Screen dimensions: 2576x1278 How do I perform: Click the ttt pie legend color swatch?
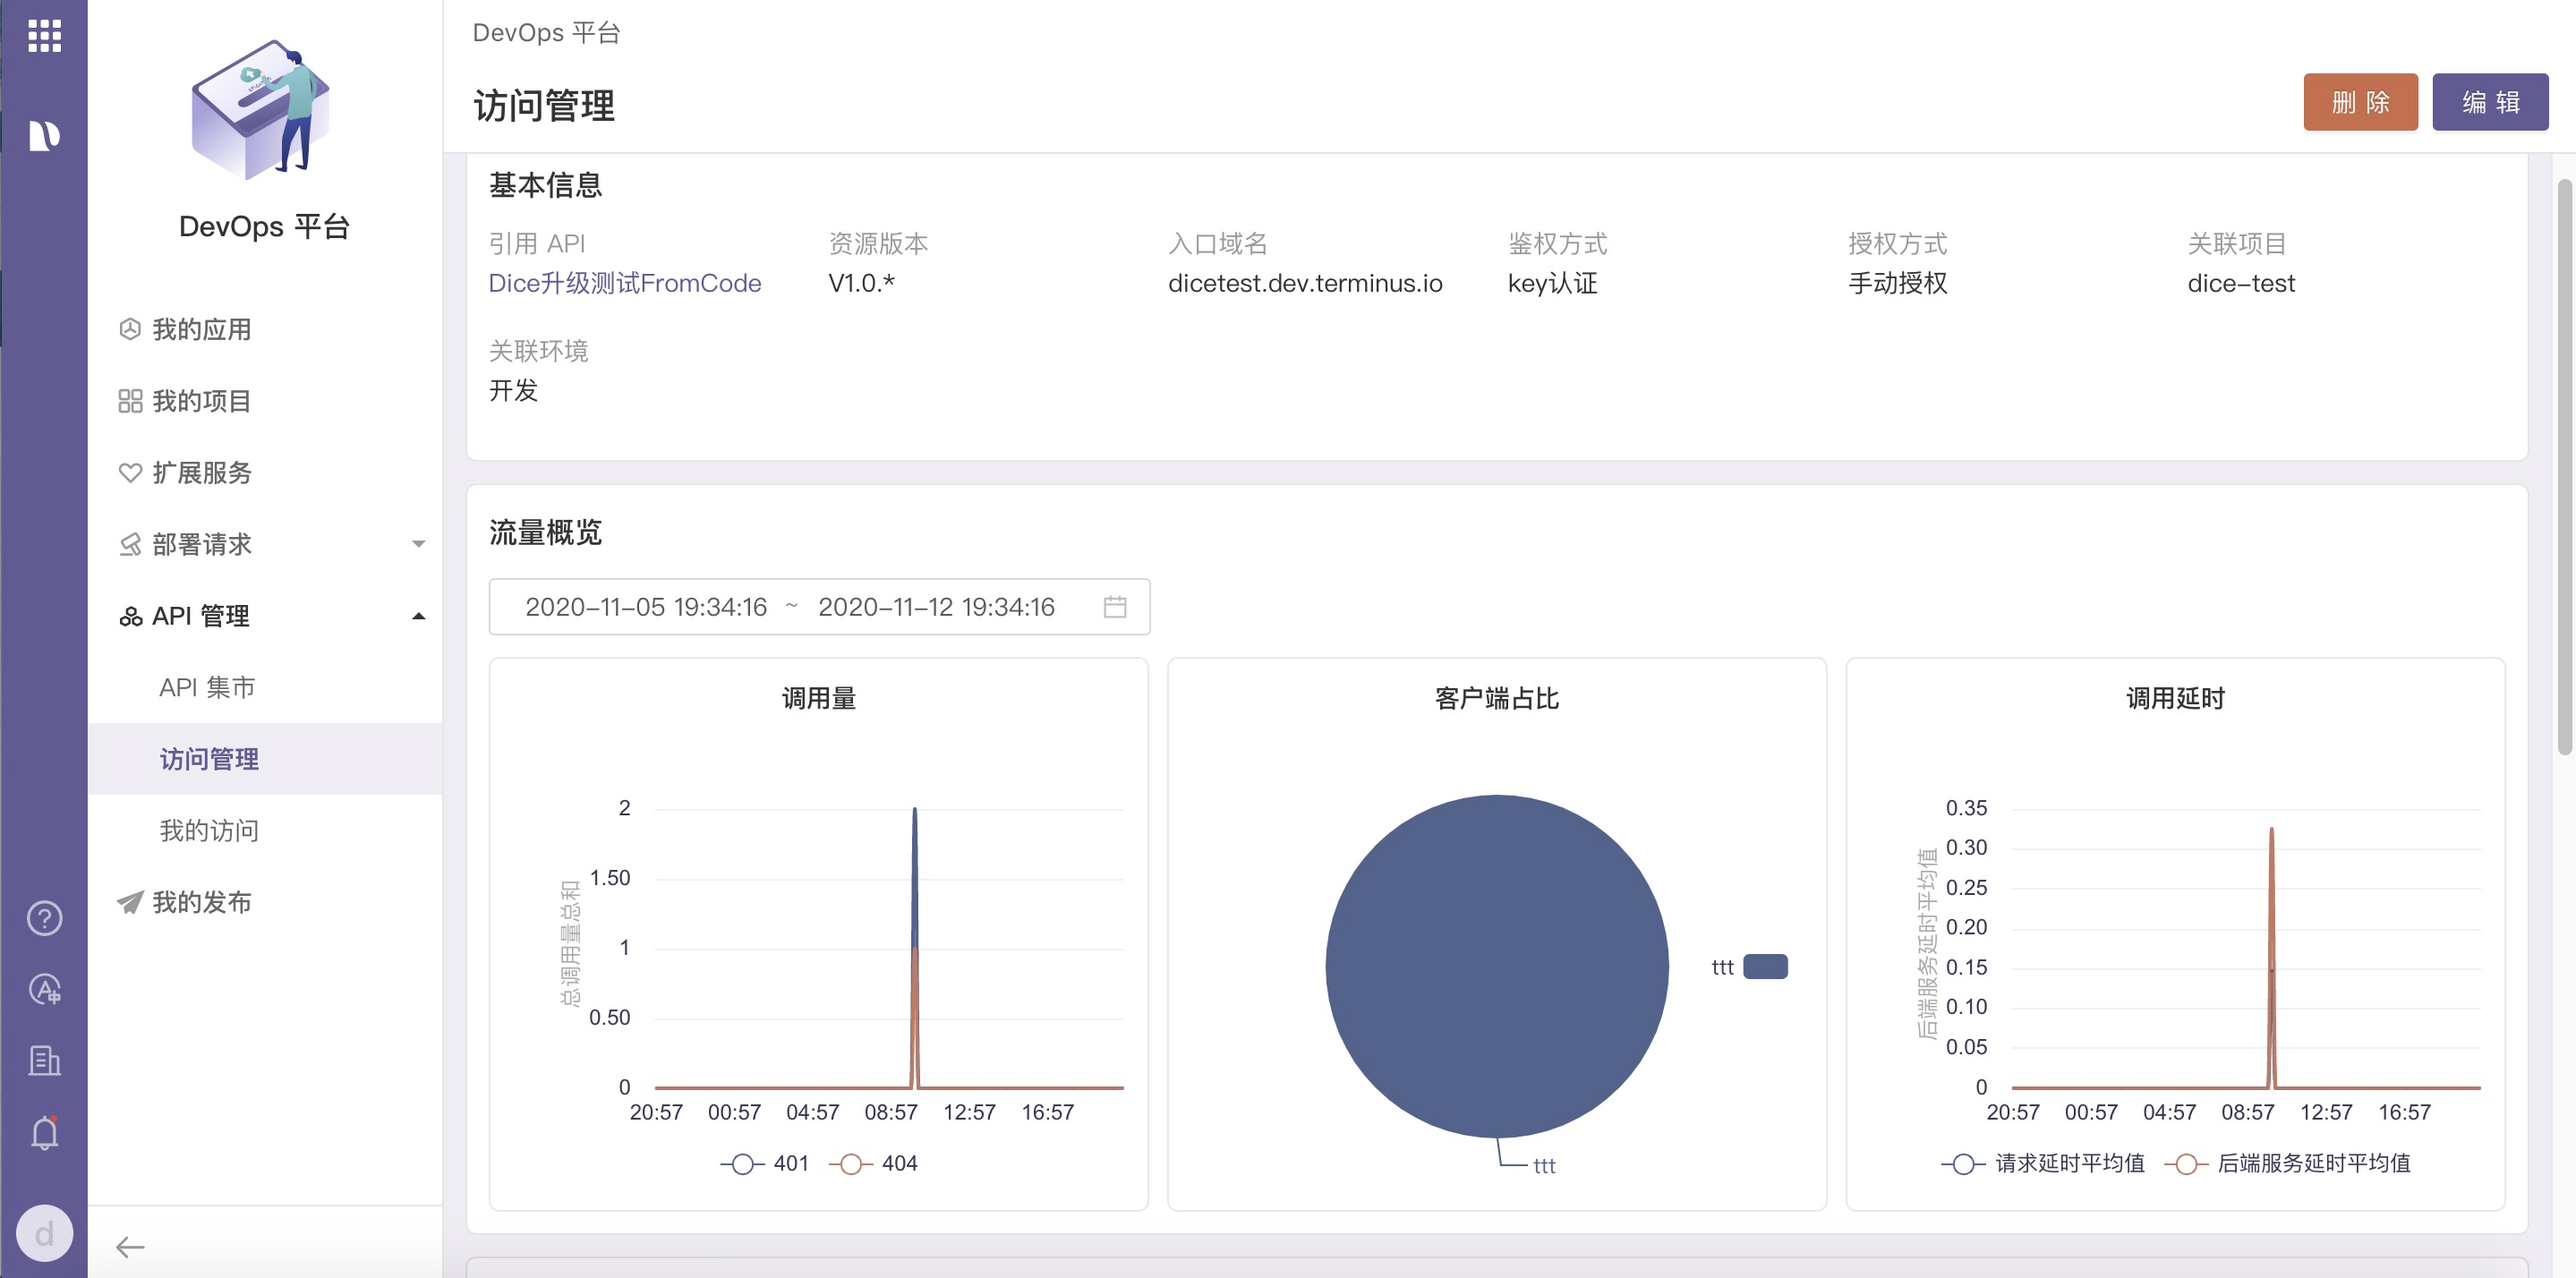tap(1764, 966)
